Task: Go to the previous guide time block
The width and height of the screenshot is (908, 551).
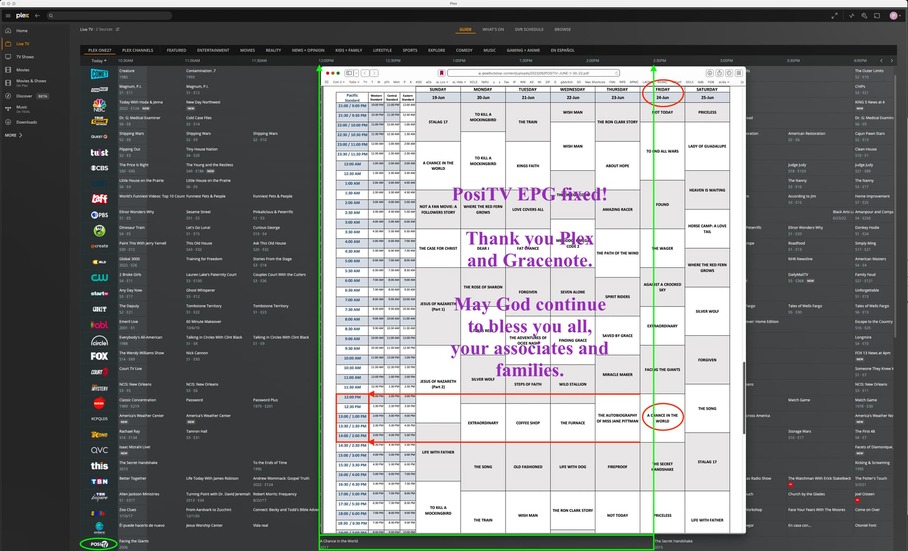Action: pyautogui.click(x=881, y=60)
